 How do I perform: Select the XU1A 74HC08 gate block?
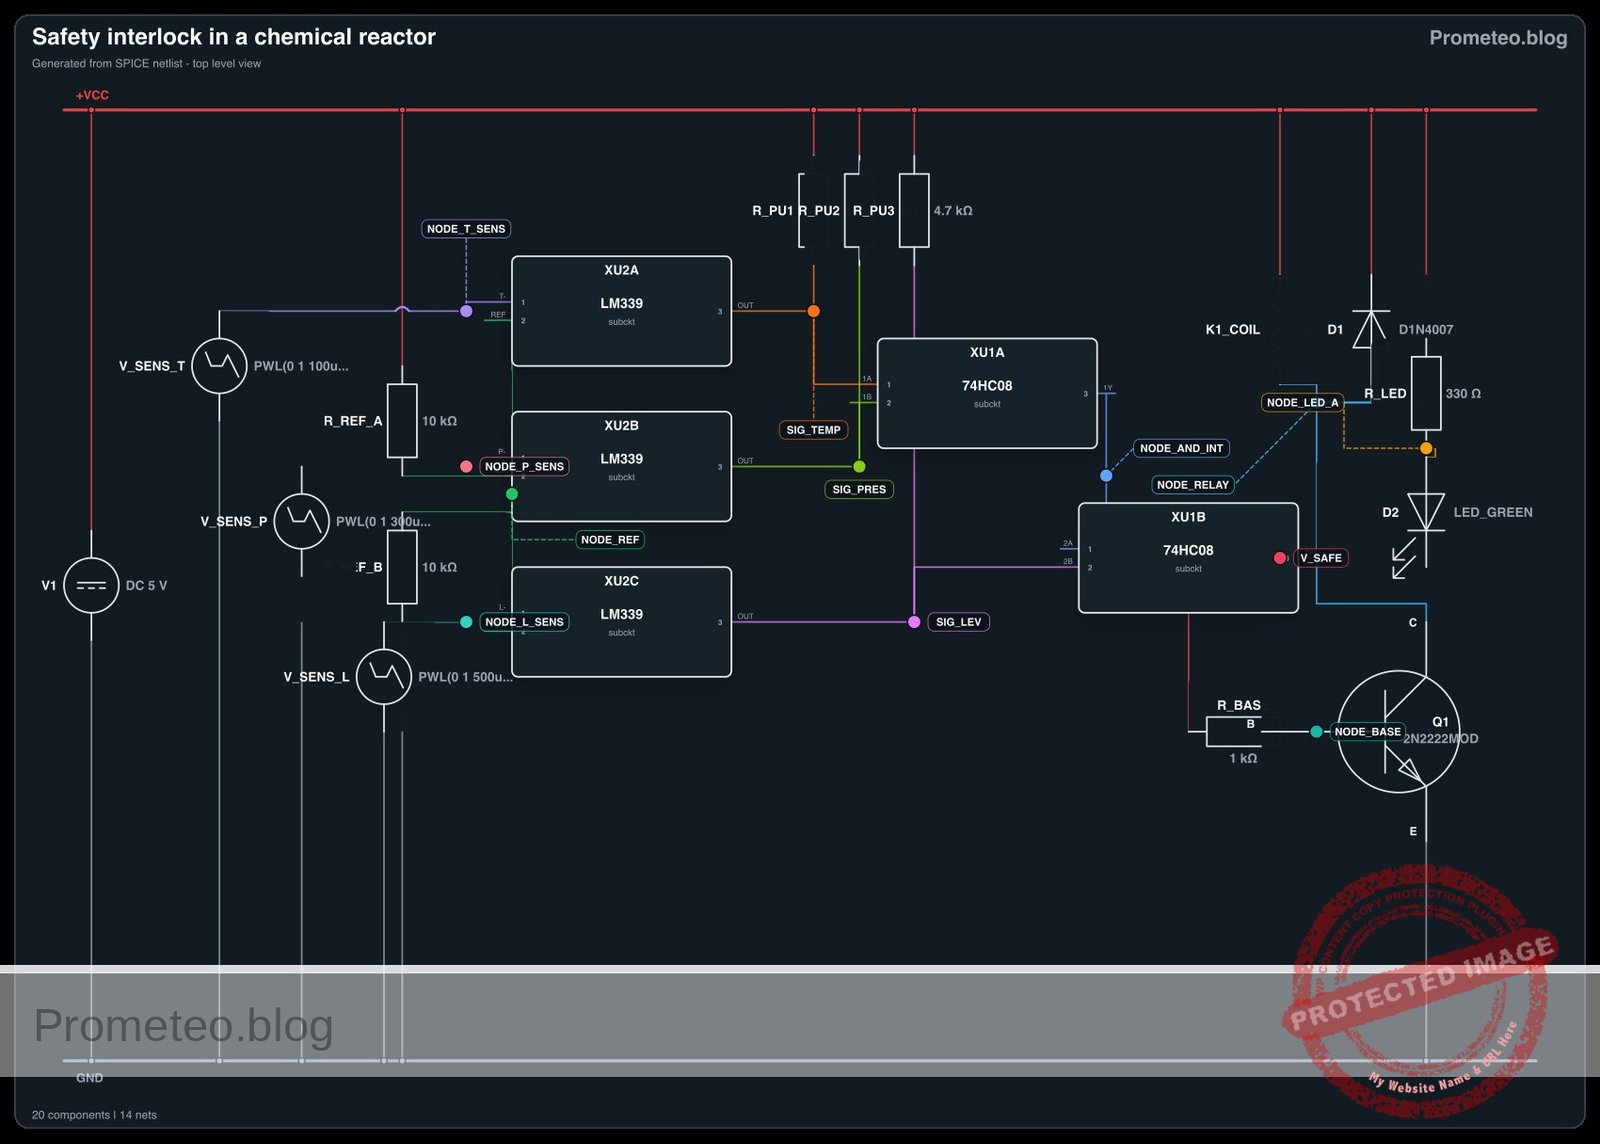[x=987, y=393]
